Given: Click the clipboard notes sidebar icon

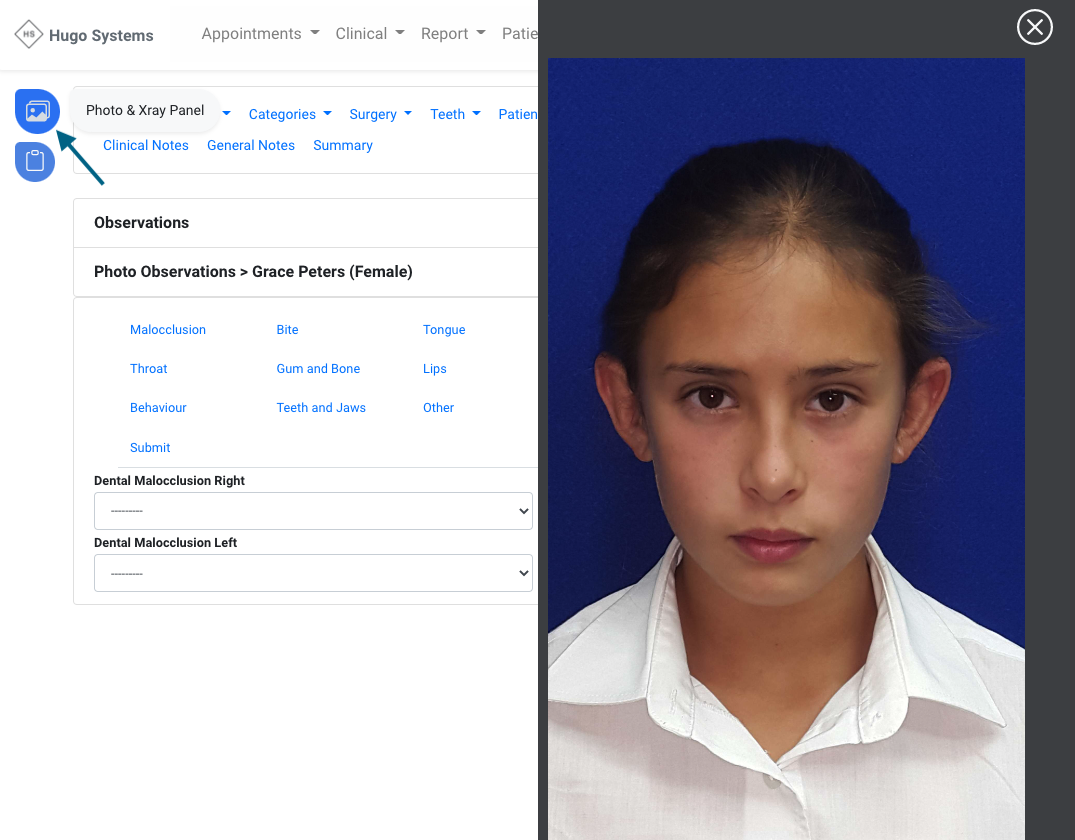Looking at the screenshot, I should pyautogui.click(x=35, y=161).
